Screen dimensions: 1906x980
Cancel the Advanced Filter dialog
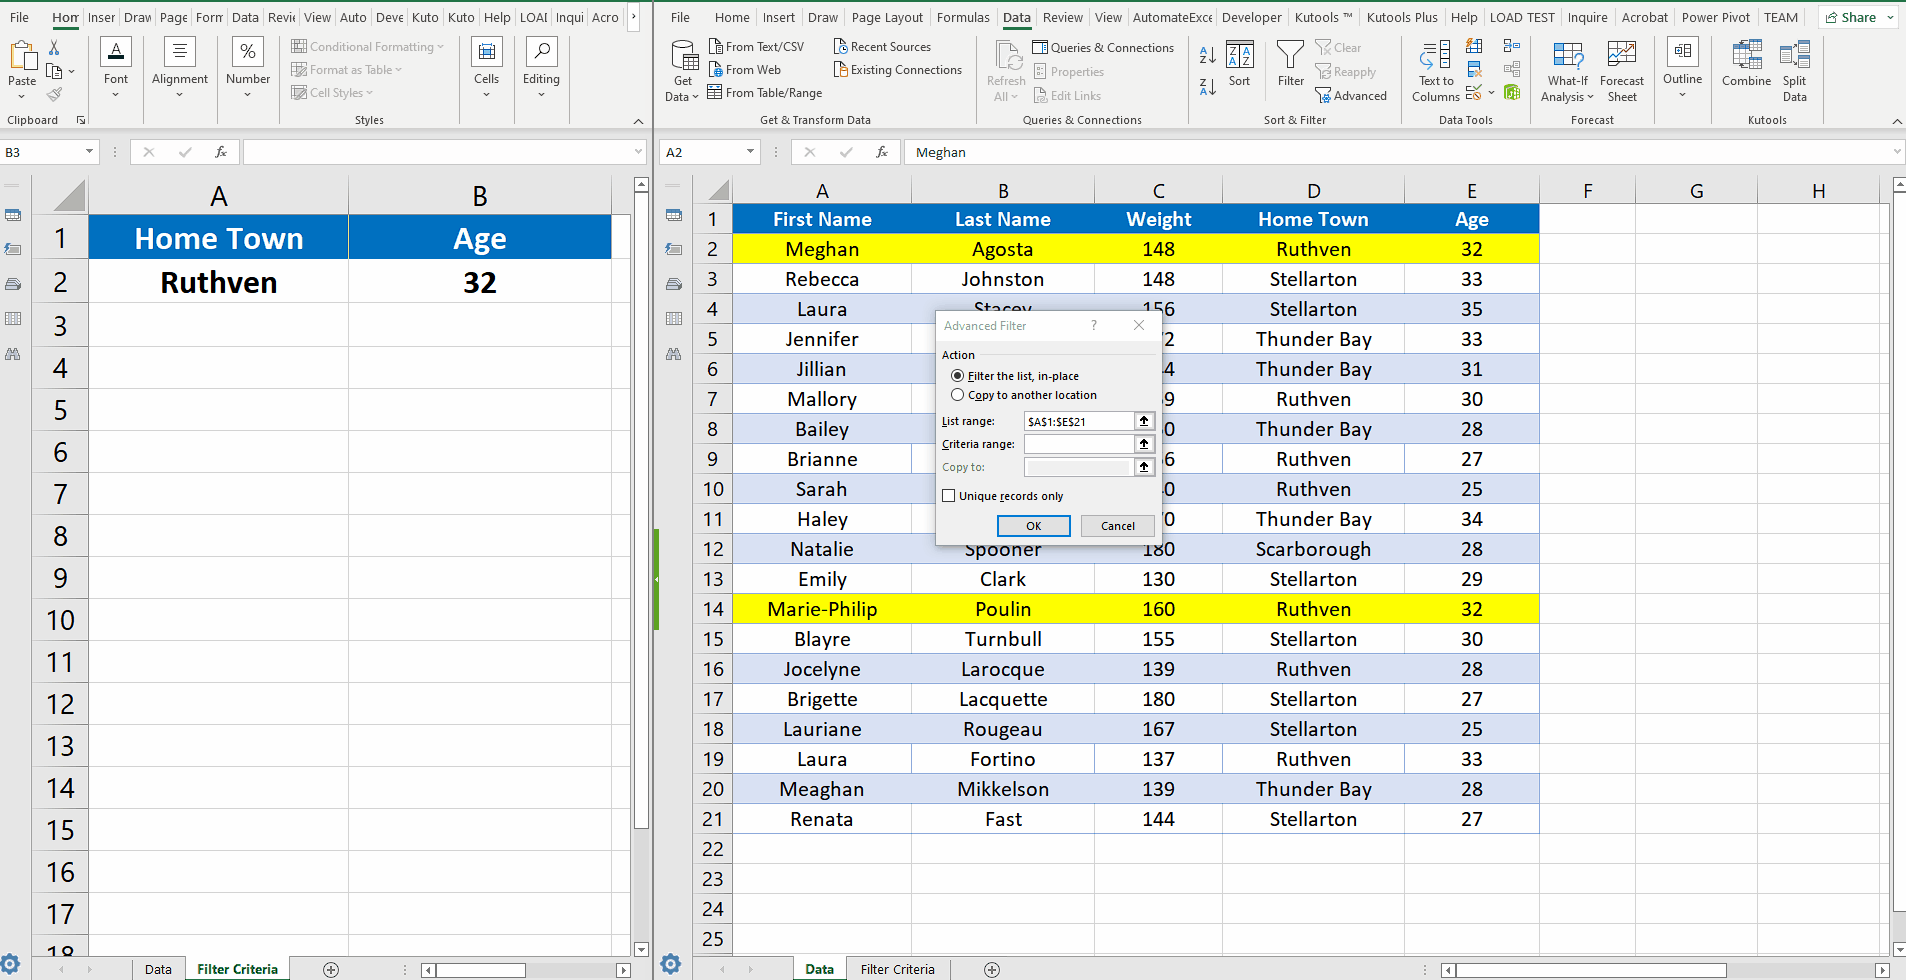point(1117,525)
